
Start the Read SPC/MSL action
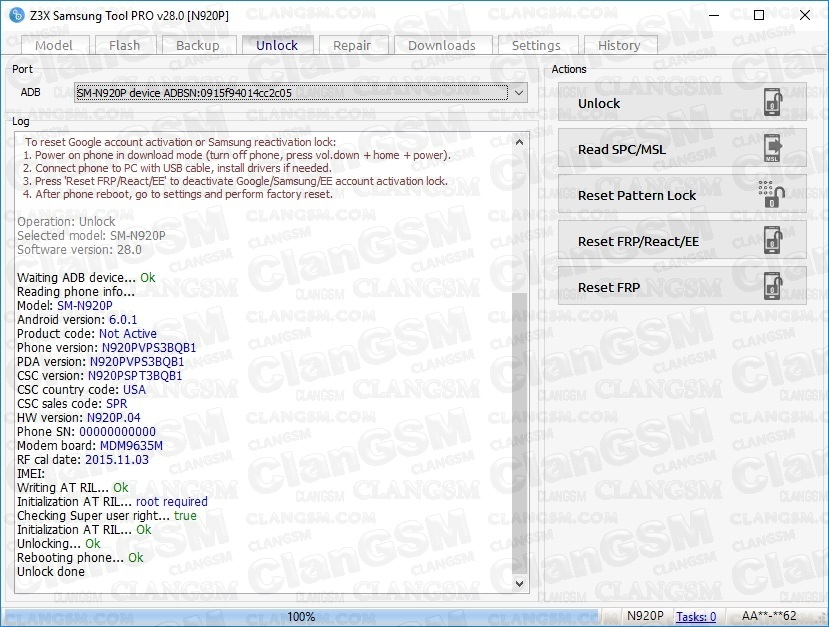point(682,149)
